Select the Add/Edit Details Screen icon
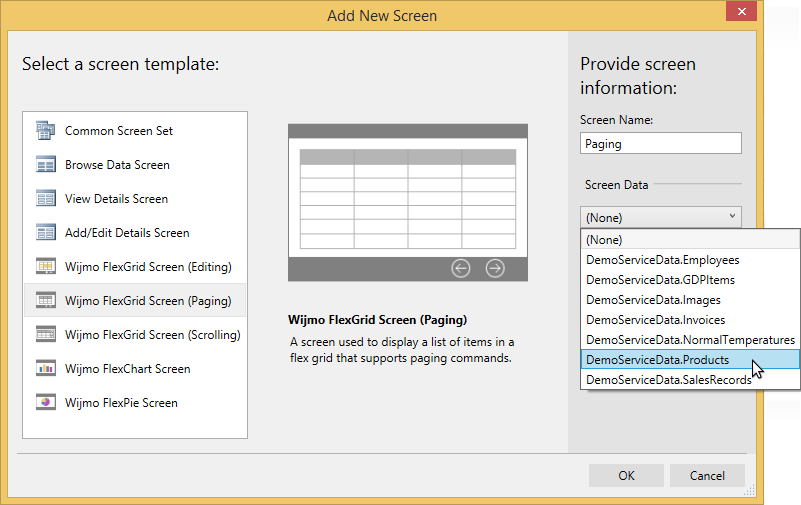This screenshot has height=505, width=801. (45, 233)
